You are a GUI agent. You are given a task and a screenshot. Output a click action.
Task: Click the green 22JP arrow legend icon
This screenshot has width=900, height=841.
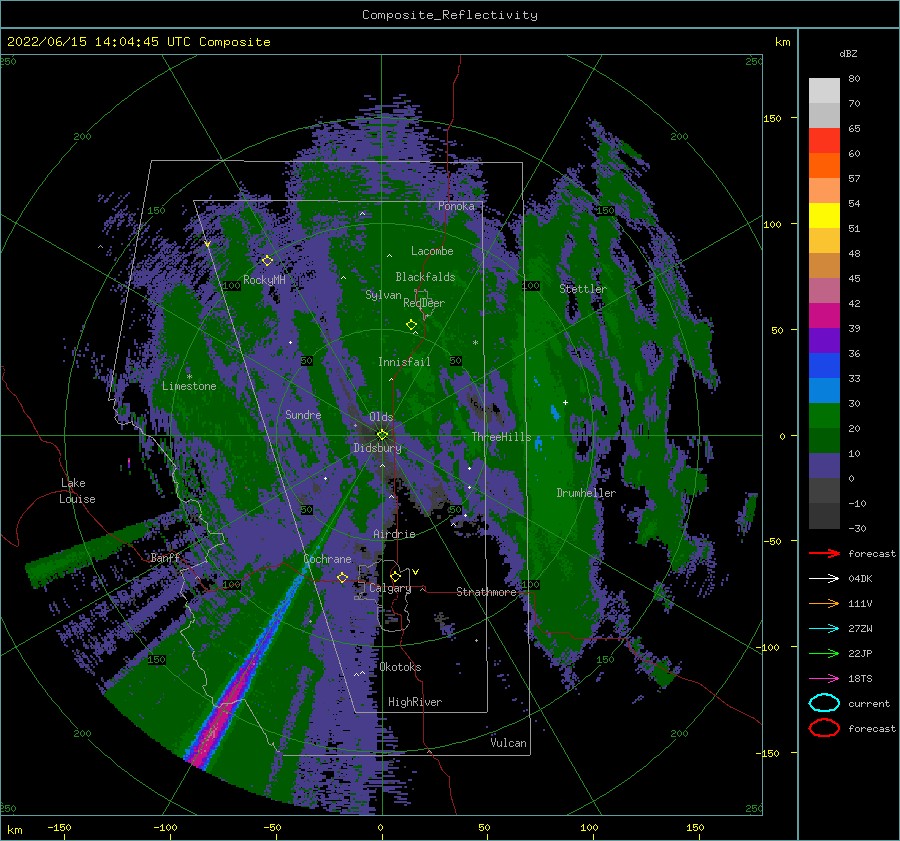pos(824,653)
